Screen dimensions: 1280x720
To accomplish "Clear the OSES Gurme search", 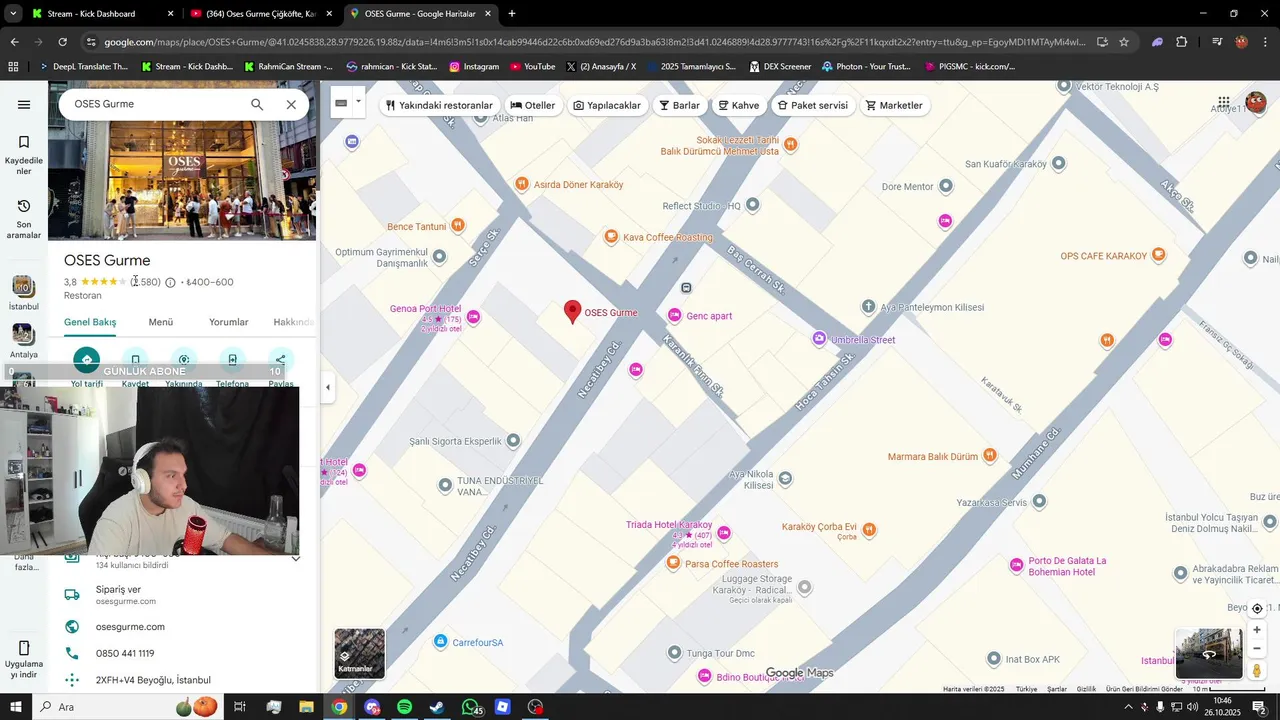I will (x=291, y=104).
